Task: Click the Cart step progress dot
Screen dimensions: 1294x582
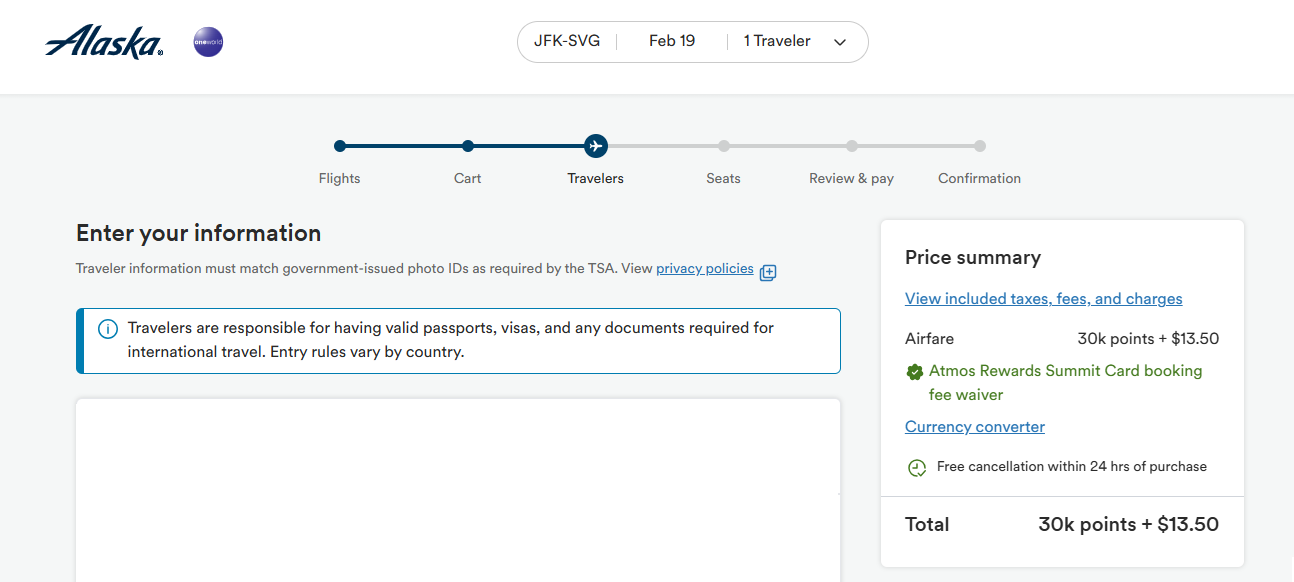Action: click(x=468, y=146)
